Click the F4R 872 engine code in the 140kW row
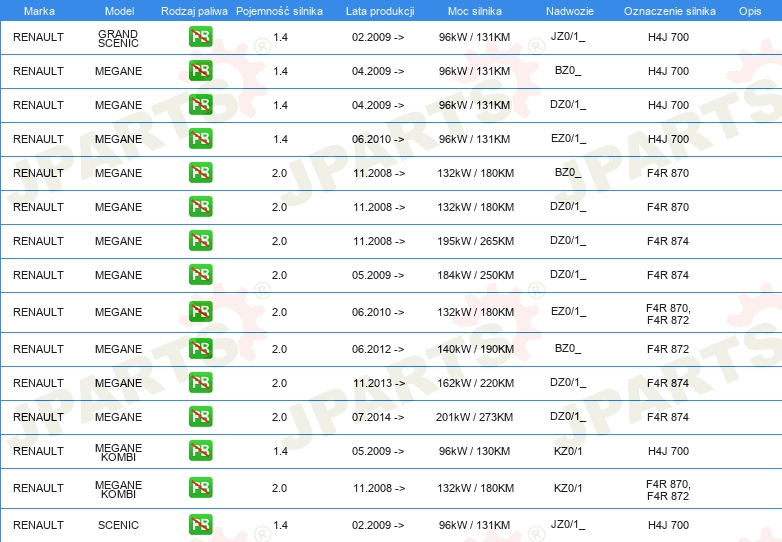 668,349
